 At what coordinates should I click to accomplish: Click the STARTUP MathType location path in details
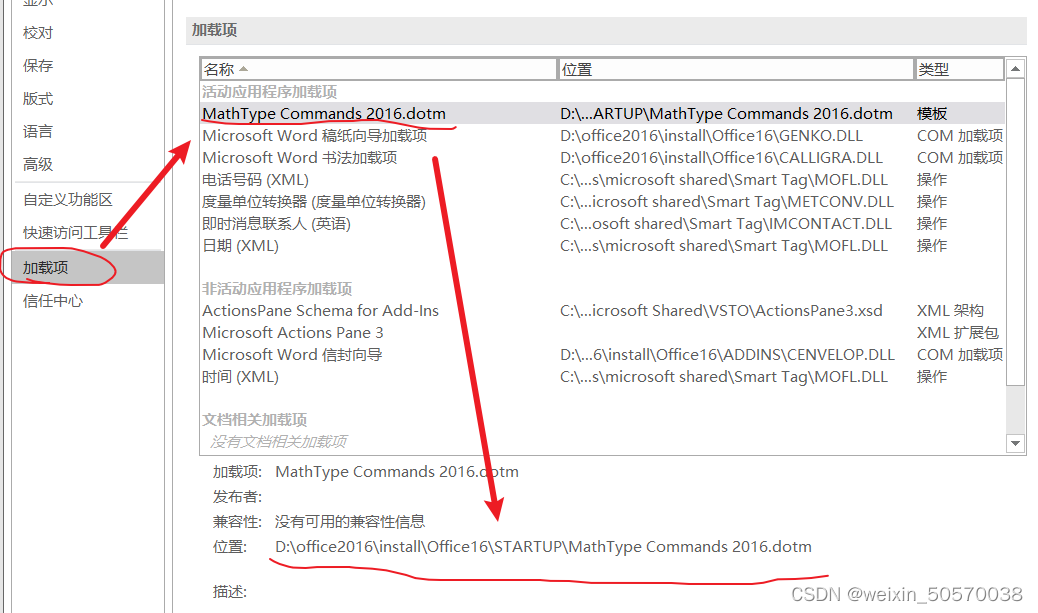543,546
